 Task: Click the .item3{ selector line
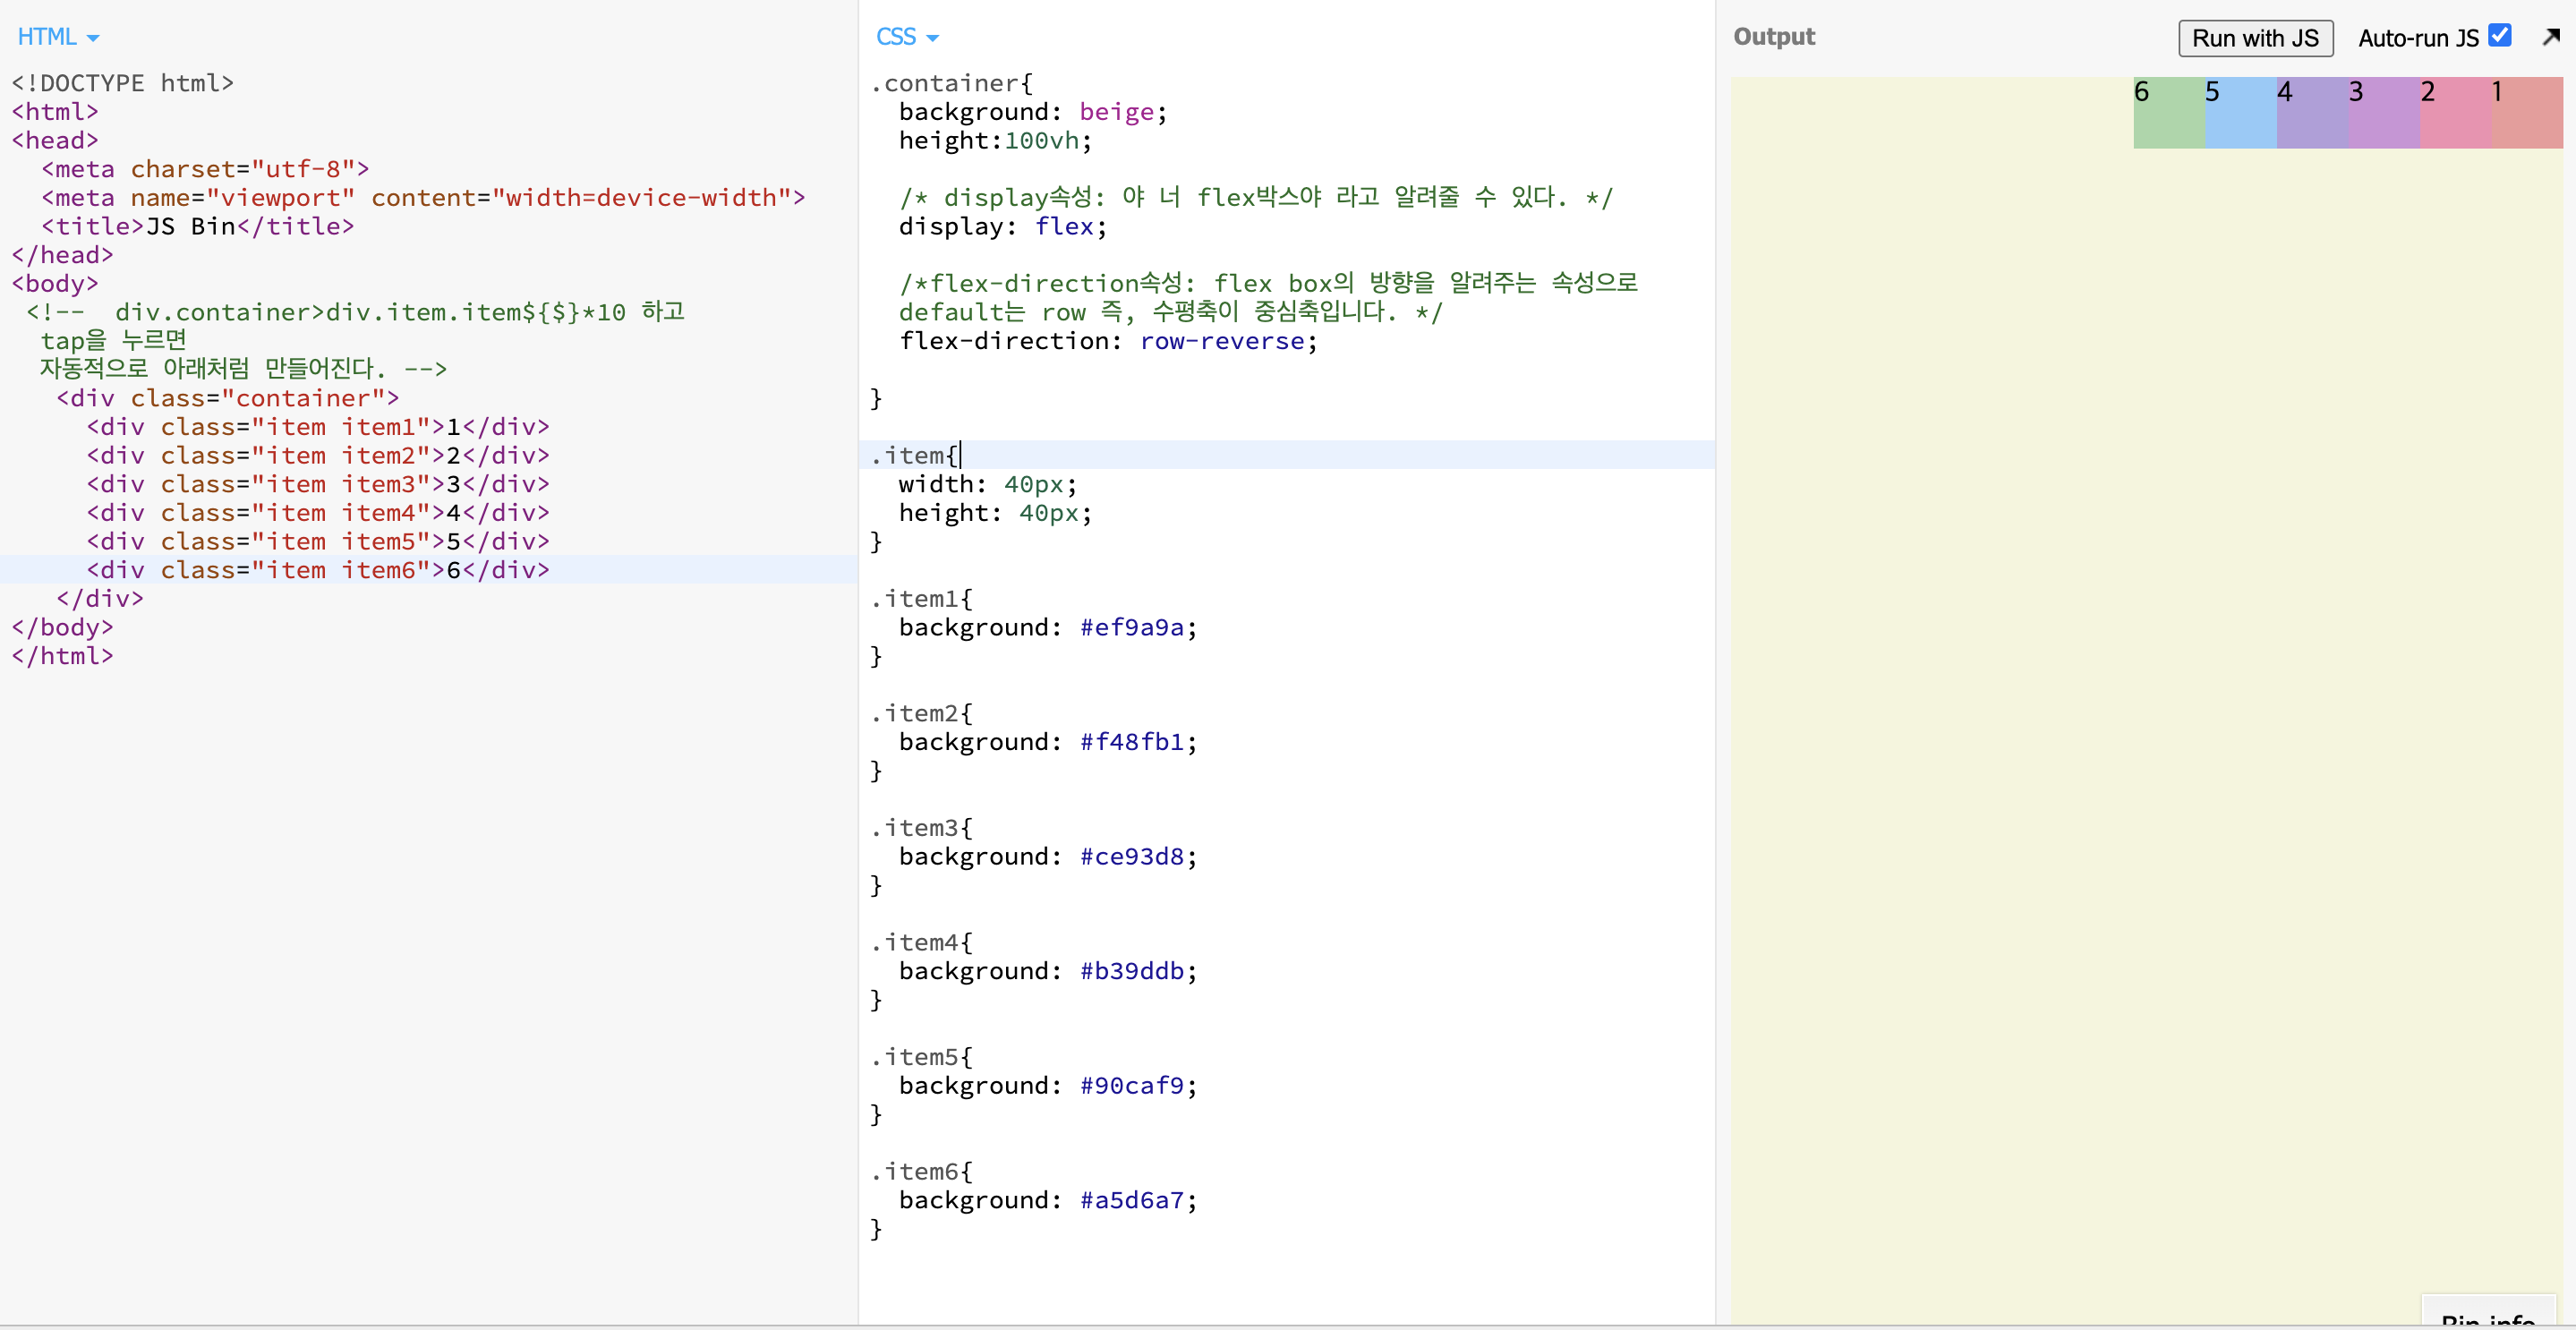[921, 827]
